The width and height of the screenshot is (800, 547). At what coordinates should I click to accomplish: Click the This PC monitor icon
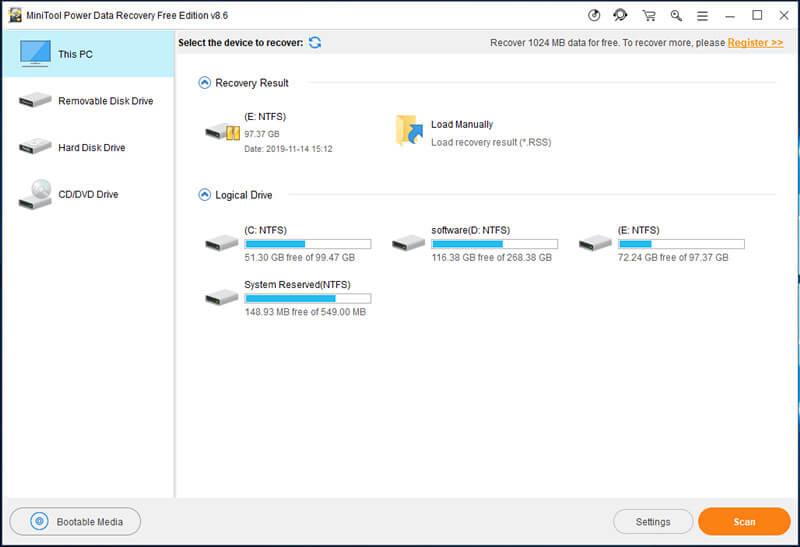35,54
